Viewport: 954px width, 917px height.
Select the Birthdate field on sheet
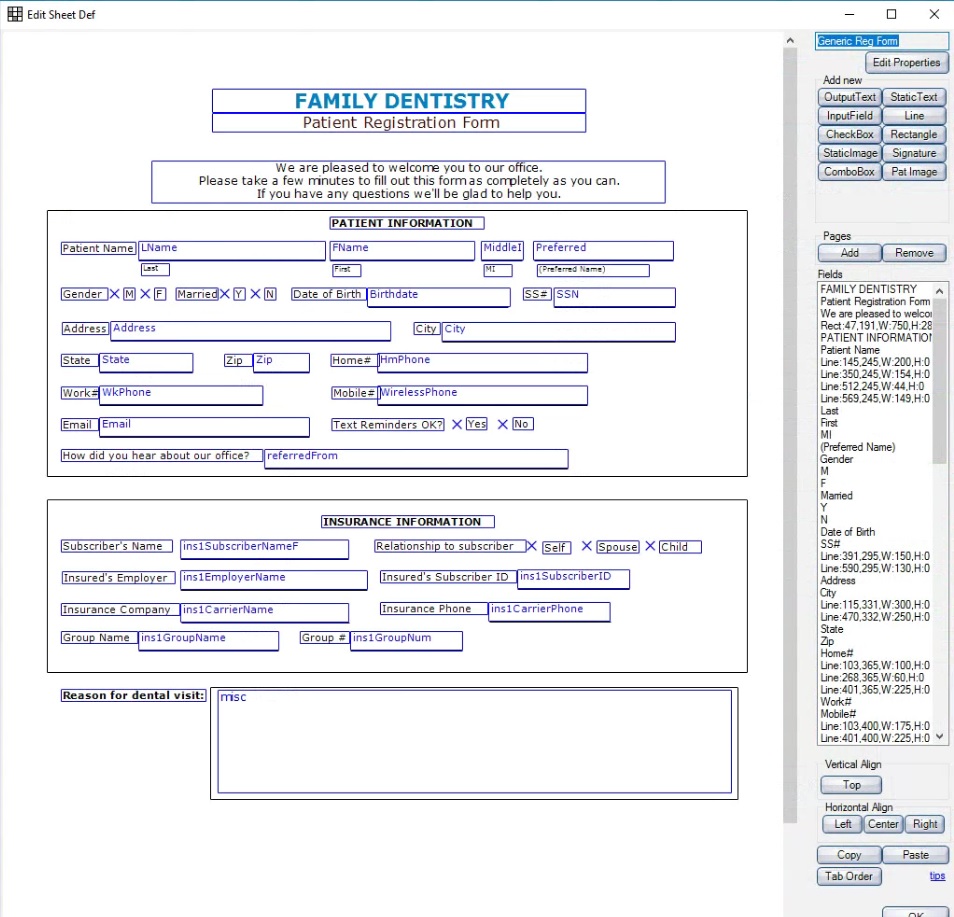[439, 298]
